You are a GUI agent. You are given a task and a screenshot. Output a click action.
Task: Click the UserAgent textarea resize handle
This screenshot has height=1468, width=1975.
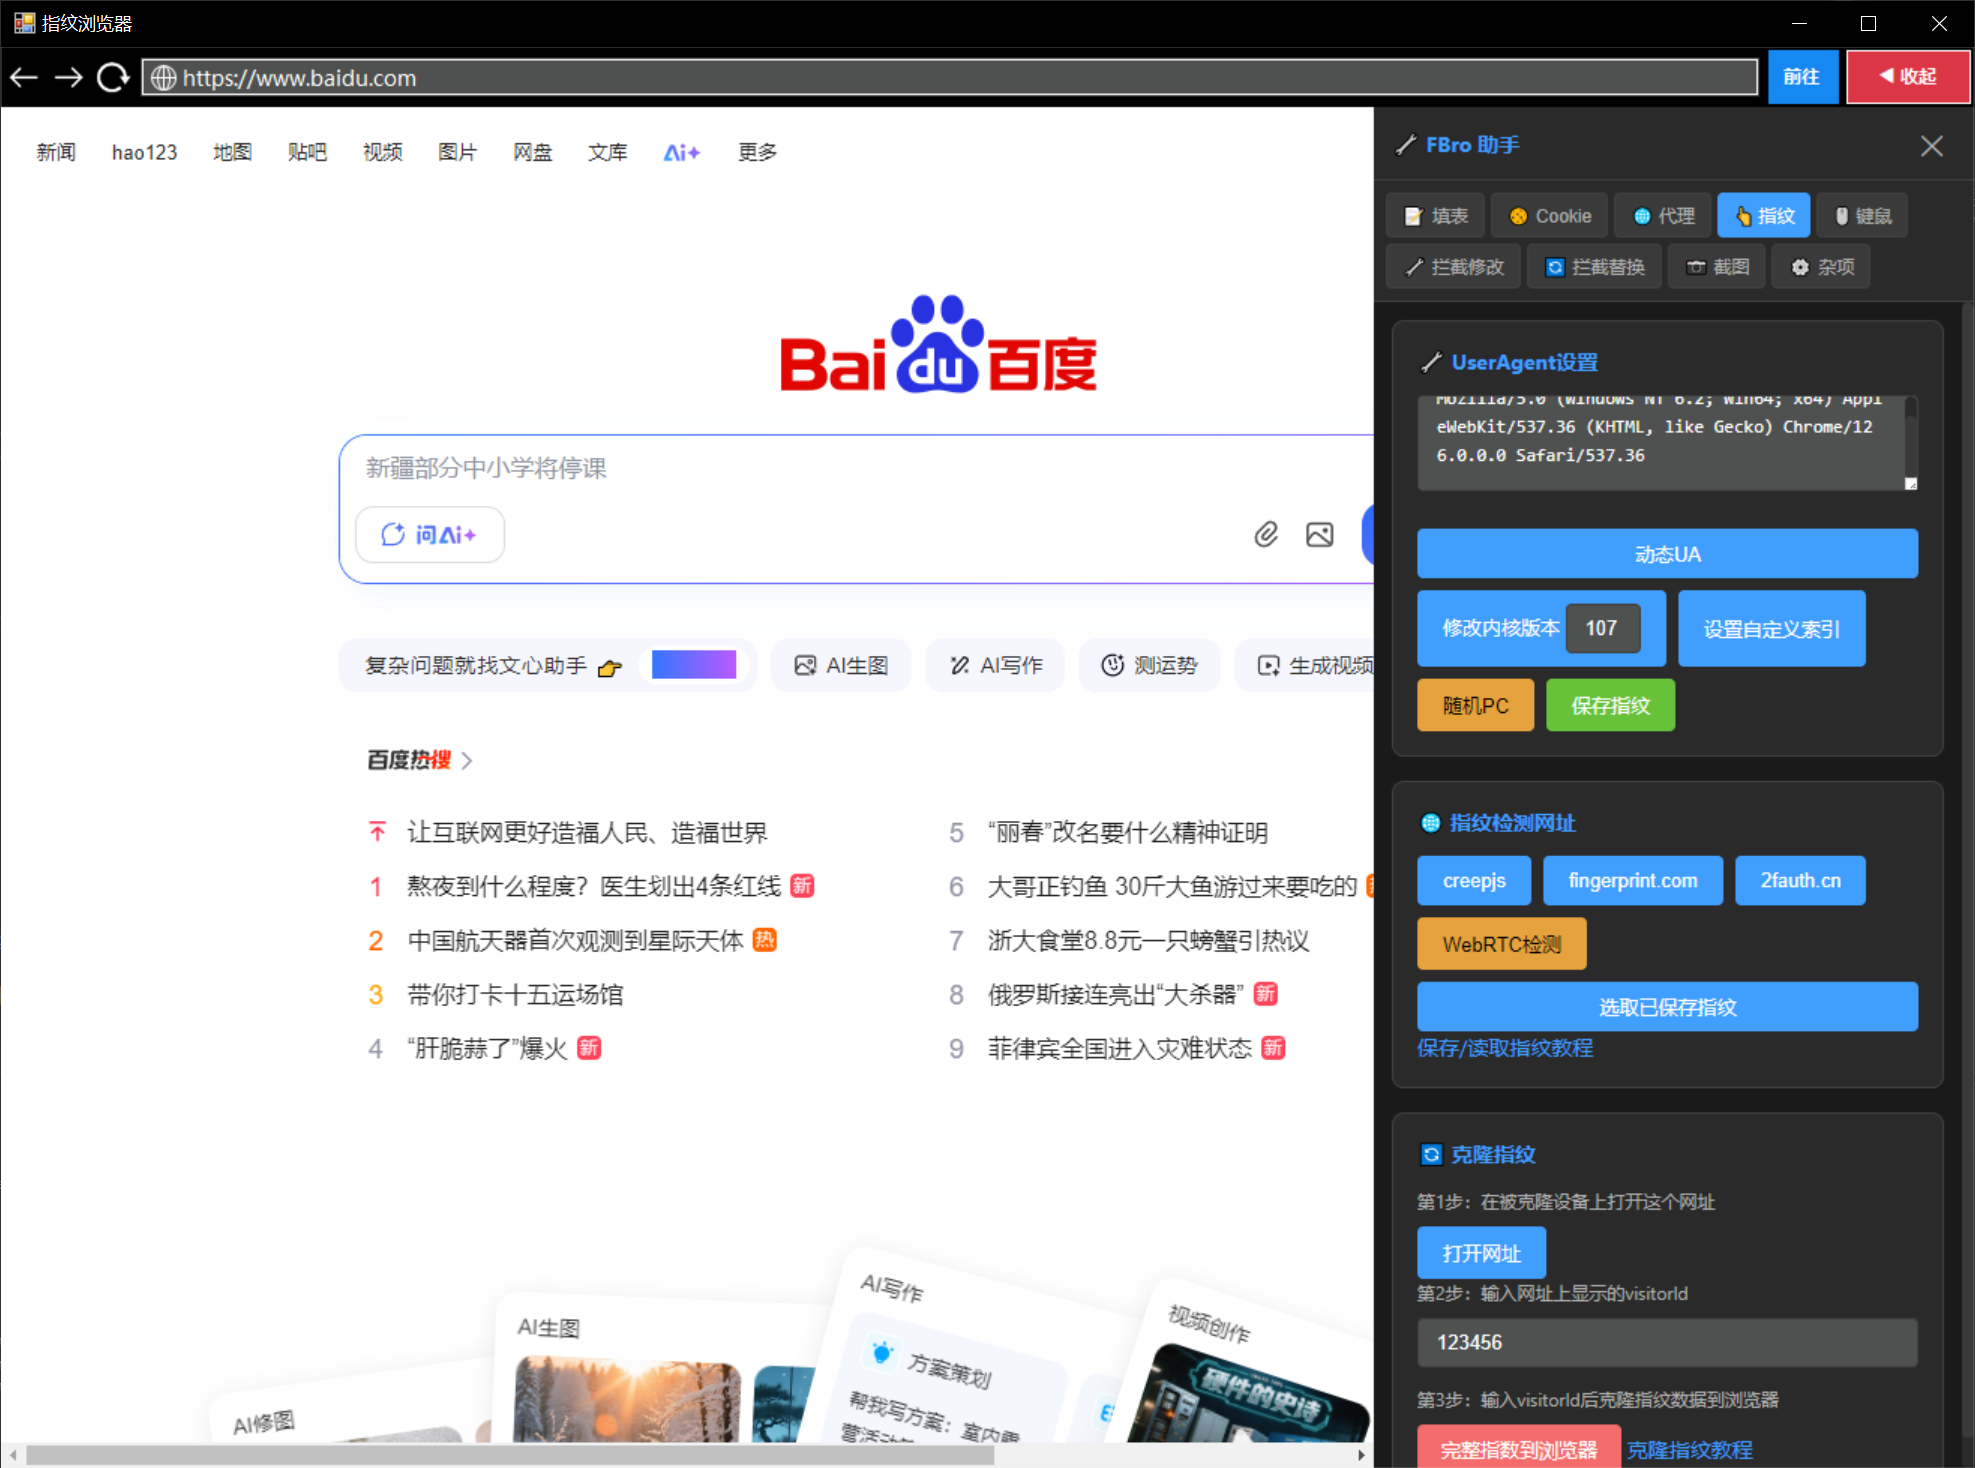(x=1910, y=484)
